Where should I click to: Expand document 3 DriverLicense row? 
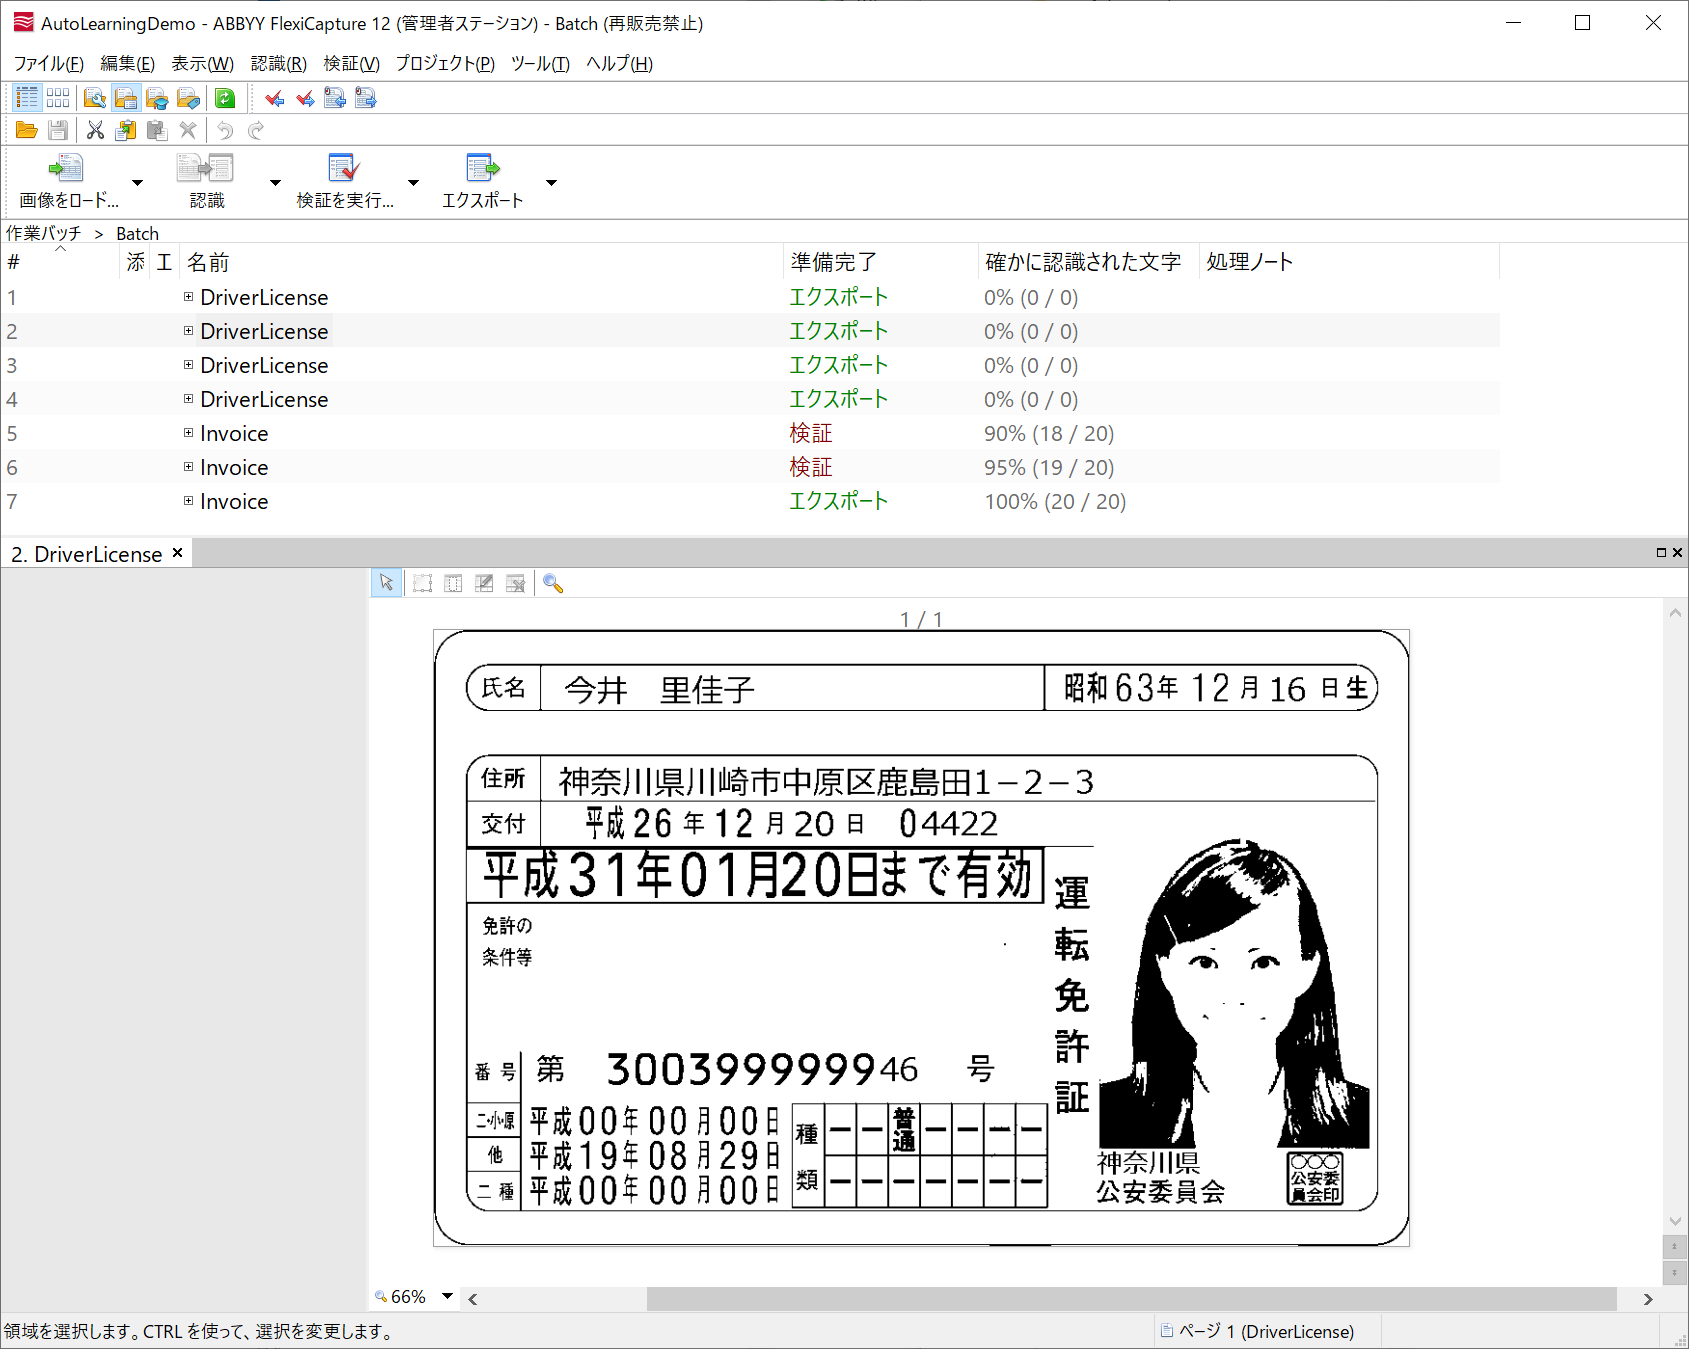188,365
